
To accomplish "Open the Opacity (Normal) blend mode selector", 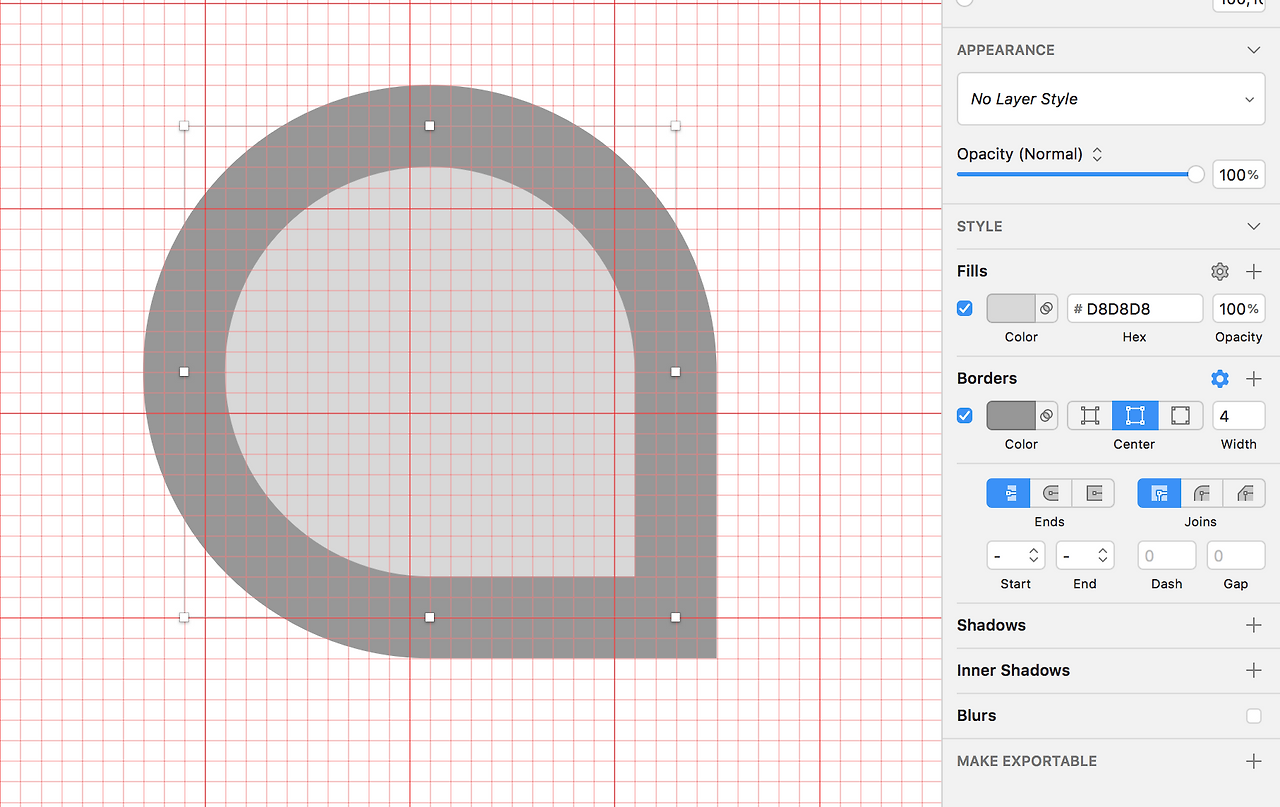I will point(1030,154).
